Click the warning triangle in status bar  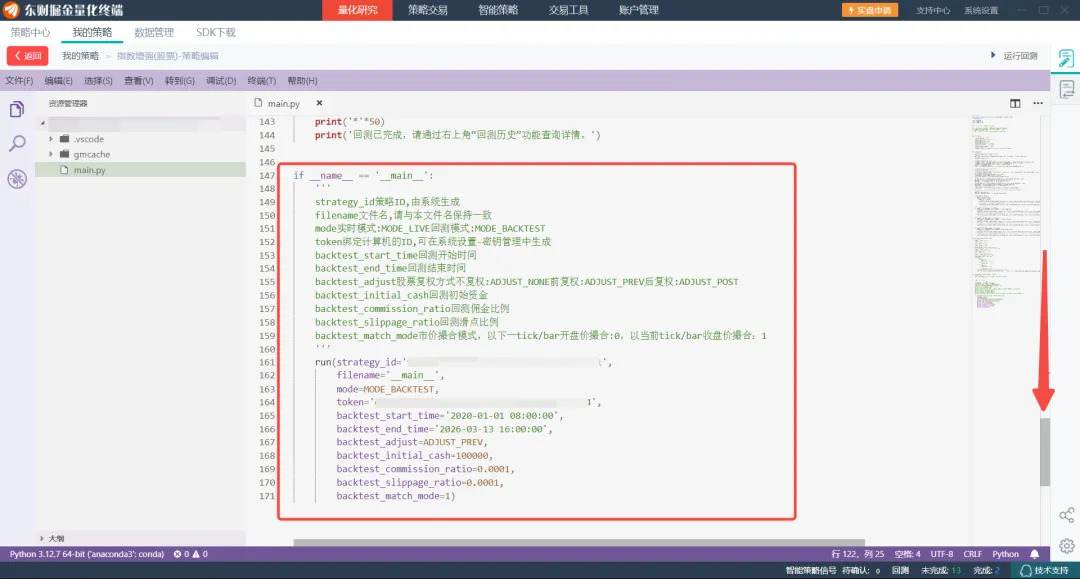[x=196, y=554]
